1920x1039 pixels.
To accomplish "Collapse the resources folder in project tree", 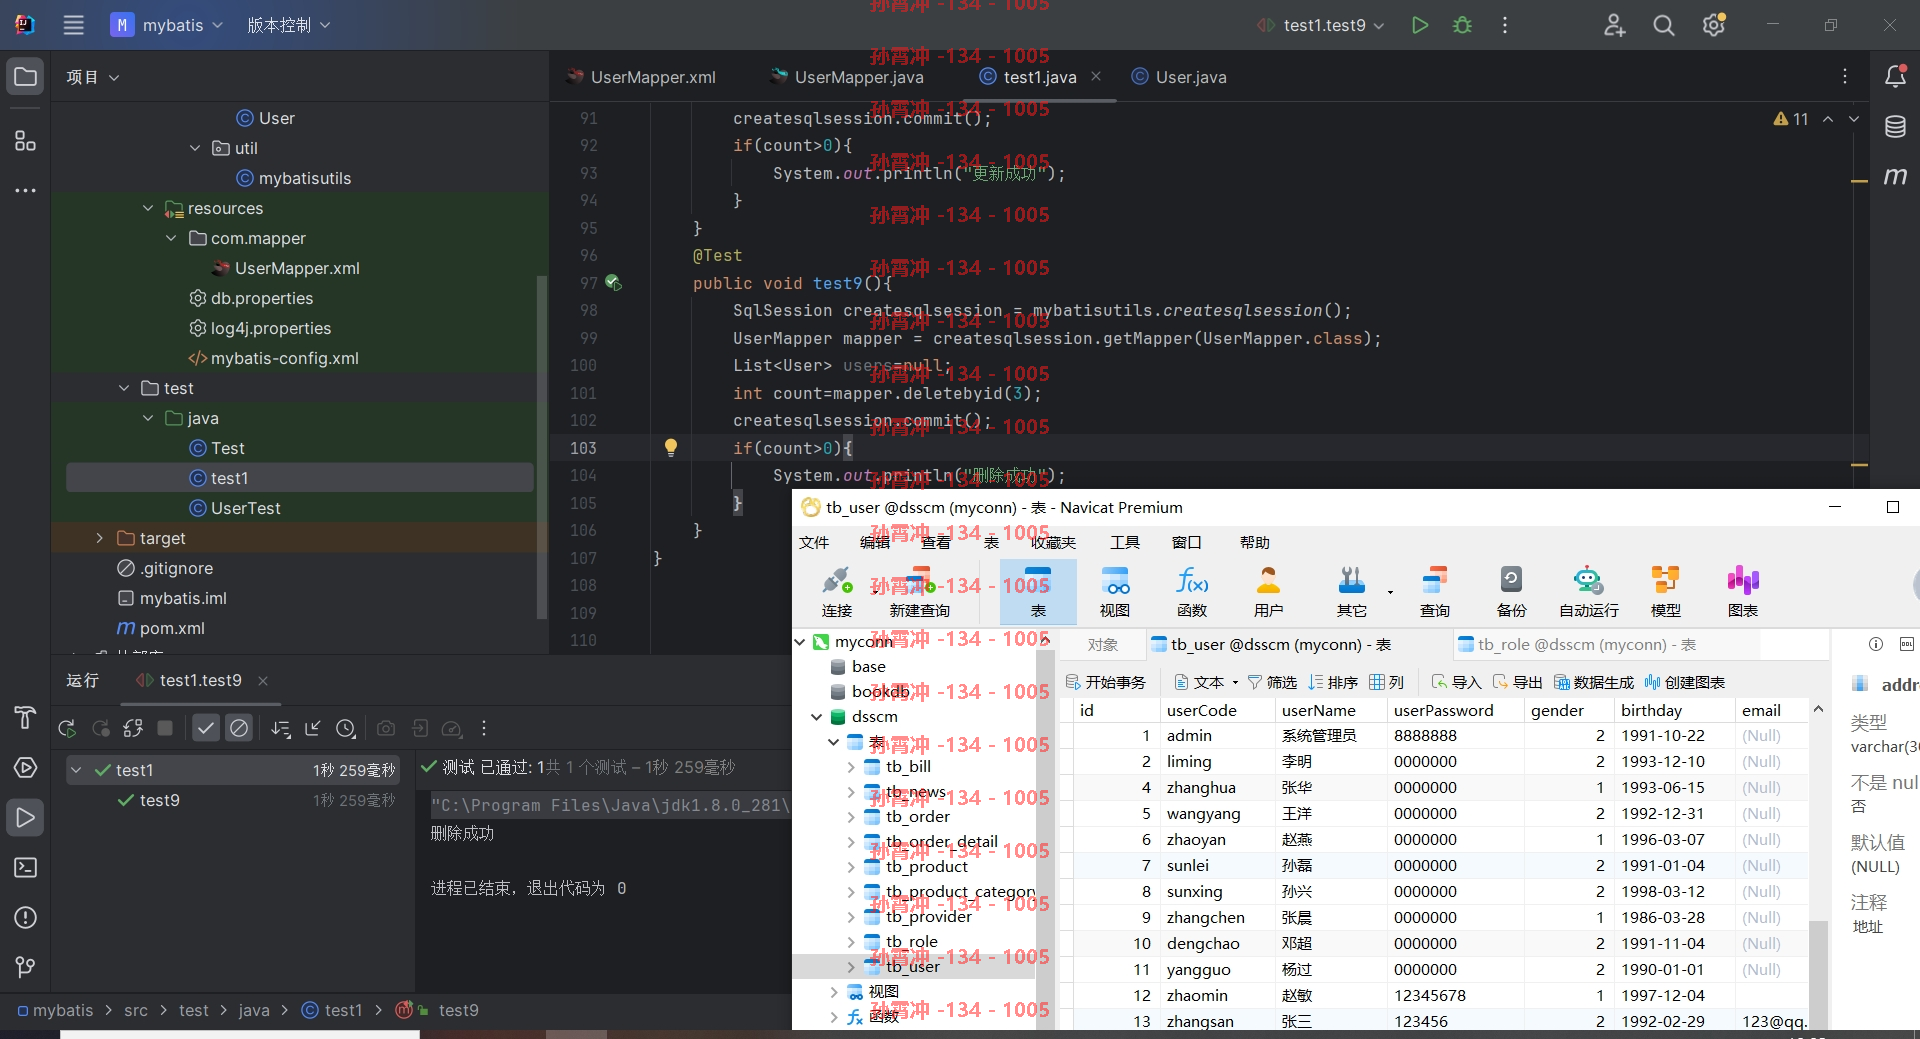I will coord(148,208).
